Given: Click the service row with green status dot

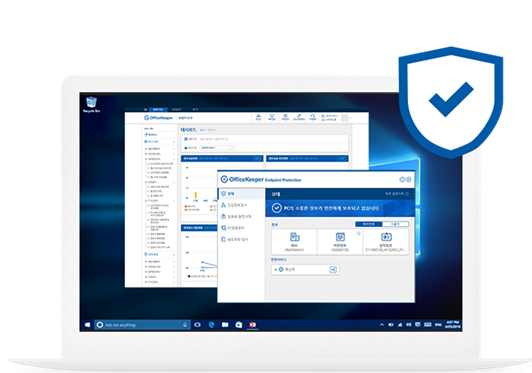Looking at the screenshot, I should (305, 269).
